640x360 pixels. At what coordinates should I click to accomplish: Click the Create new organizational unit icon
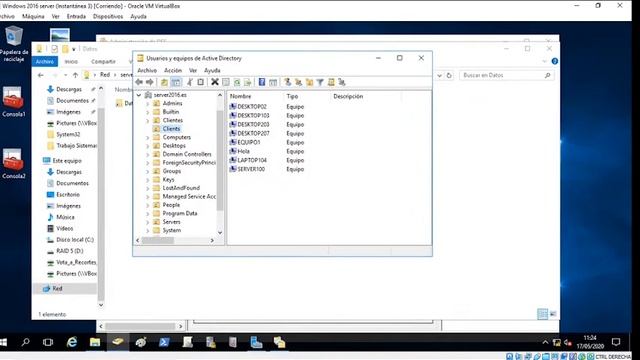(x=309, y=82)
